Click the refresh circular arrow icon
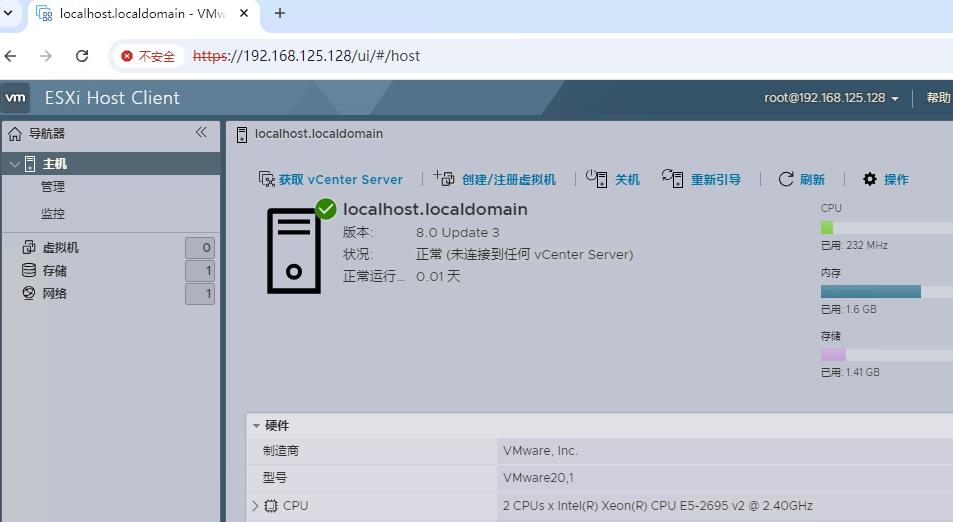 (785, 179)
